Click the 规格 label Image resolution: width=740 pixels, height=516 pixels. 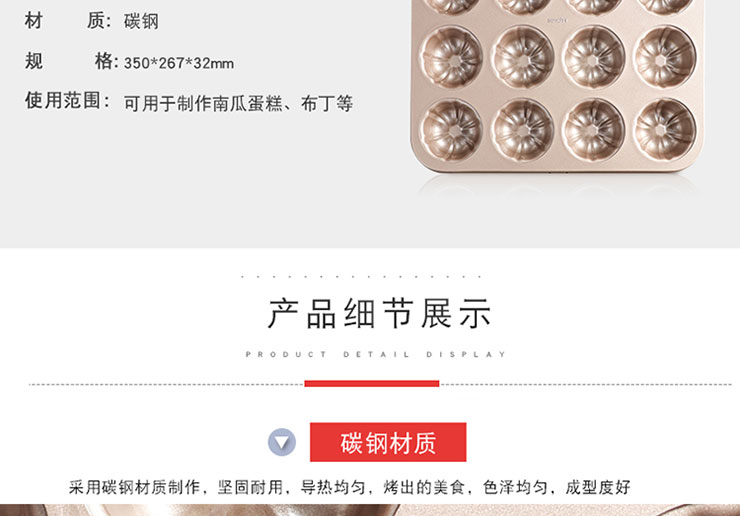[x=69, y=61]
